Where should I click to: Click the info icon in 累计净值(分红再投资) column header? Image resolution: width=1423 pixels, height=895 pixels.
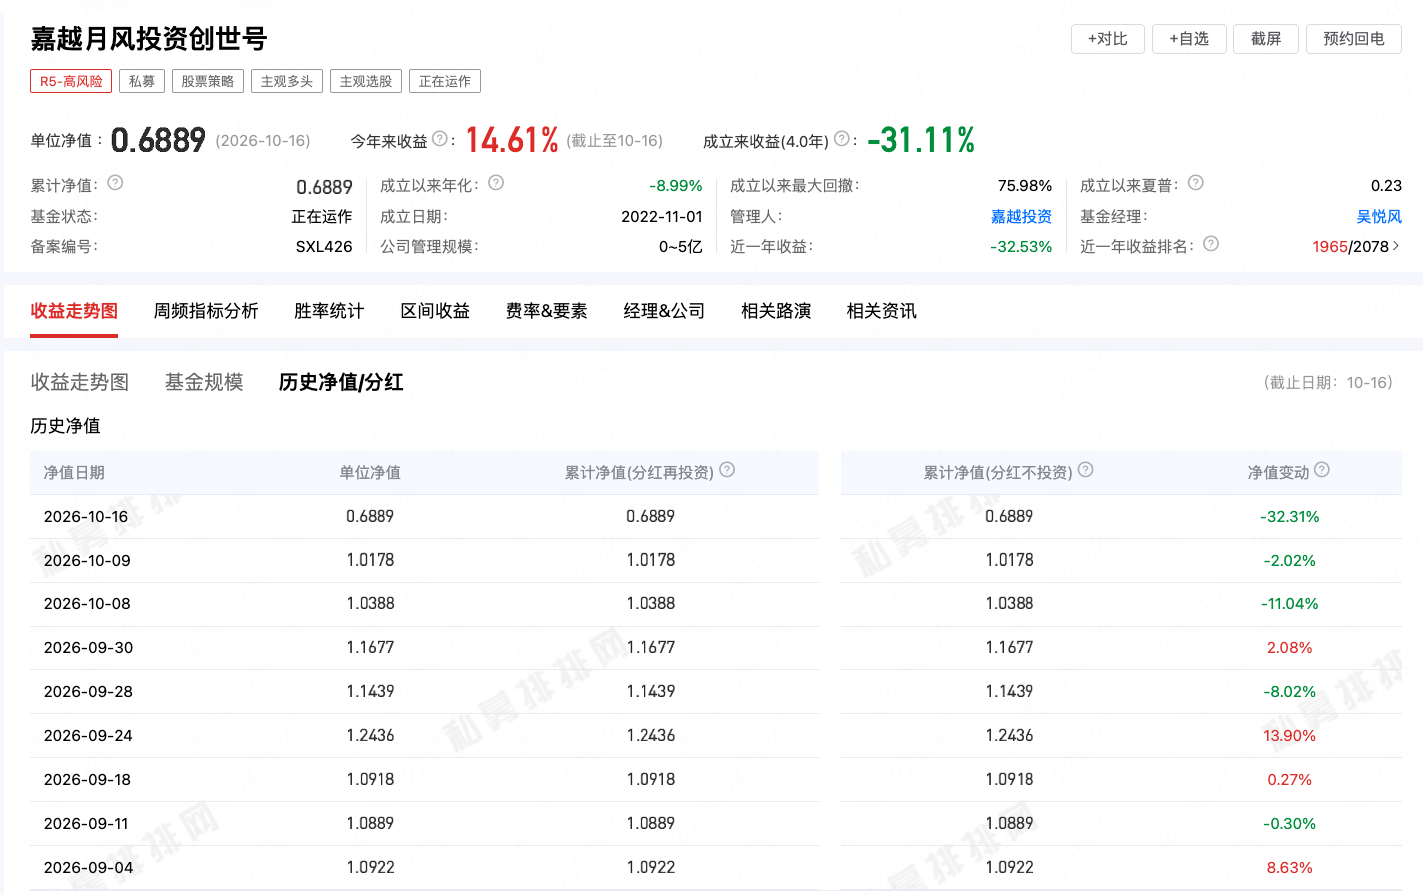[727, 470]
